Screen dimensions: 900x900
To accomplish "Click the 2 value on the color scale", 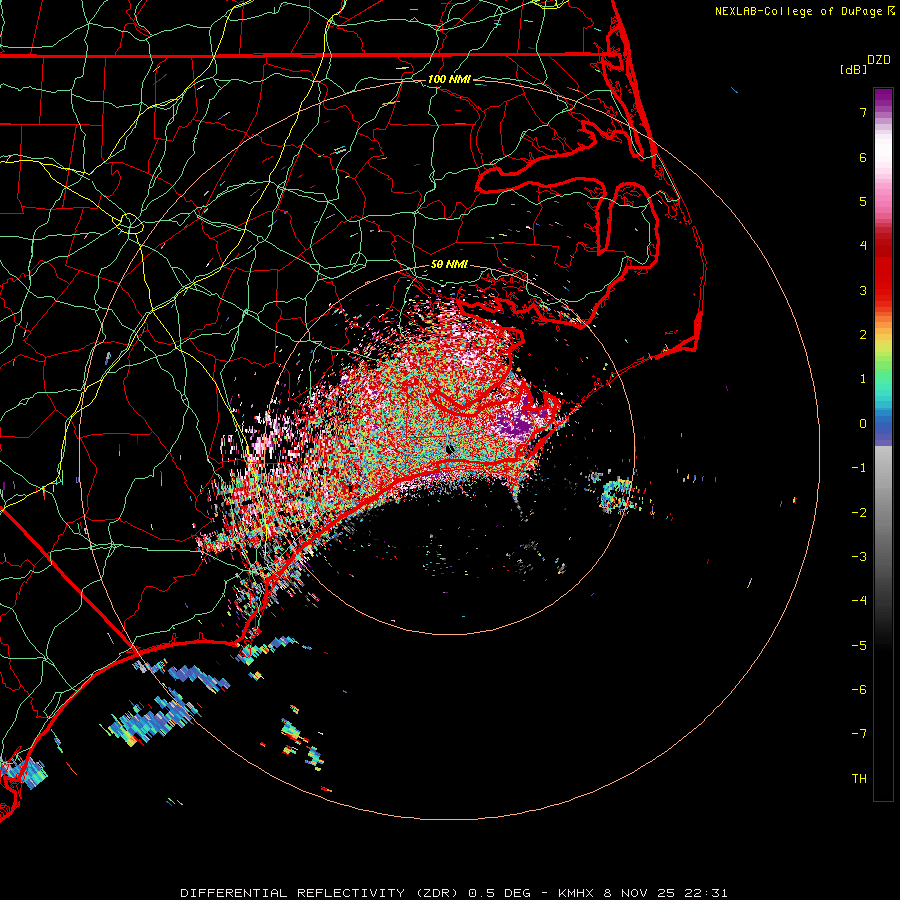I will pos(863,335).
